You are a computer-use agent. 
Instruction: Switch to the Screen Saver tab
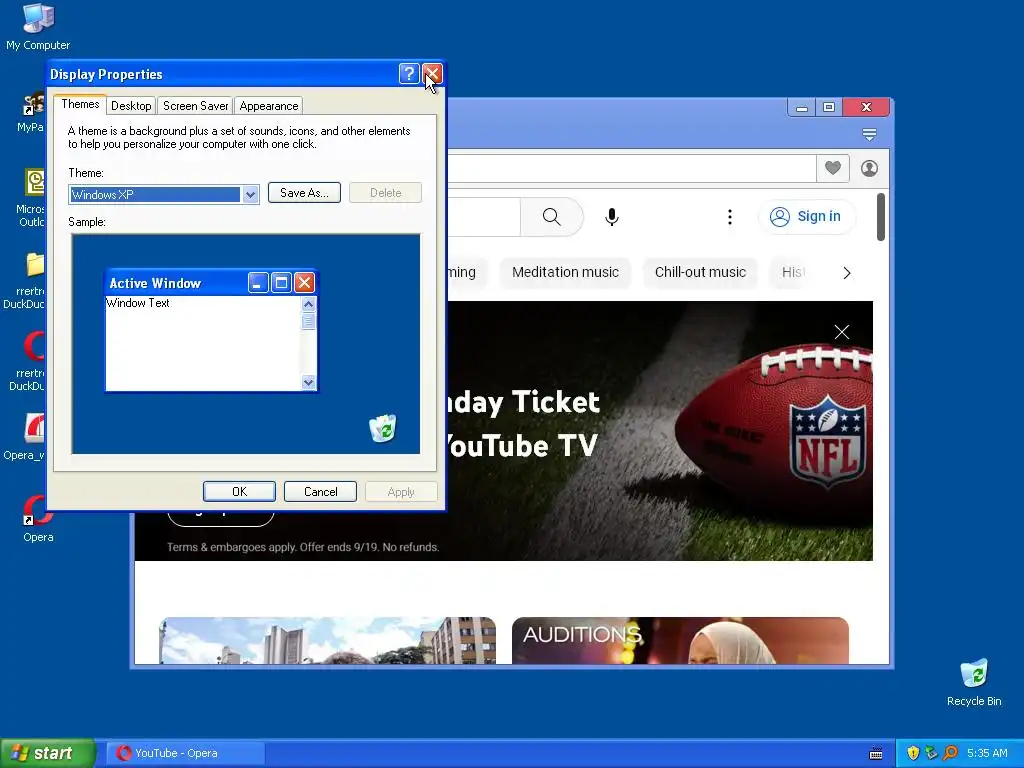(x=195, y=106)
